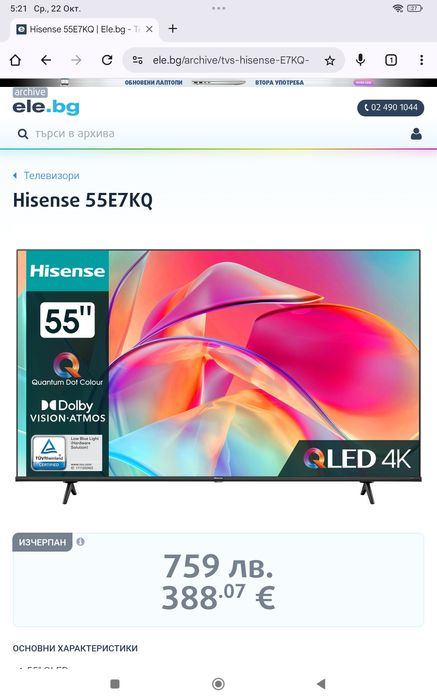Open a new tab with plus button

[x=173, y=29]
